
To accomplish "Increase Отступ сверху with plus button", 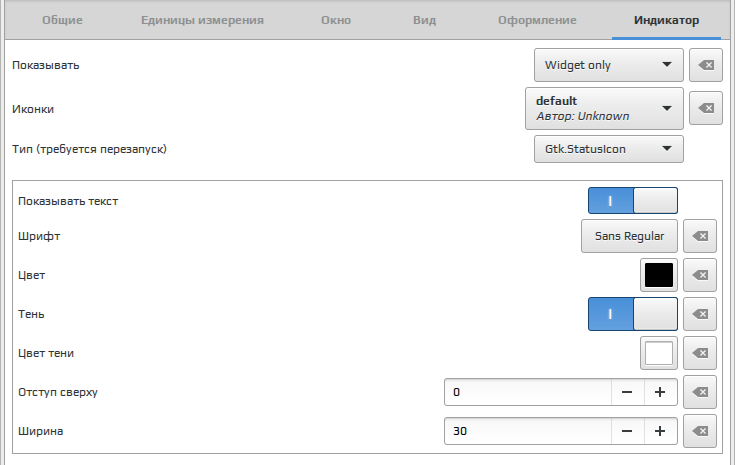I will tap(660, 392).
